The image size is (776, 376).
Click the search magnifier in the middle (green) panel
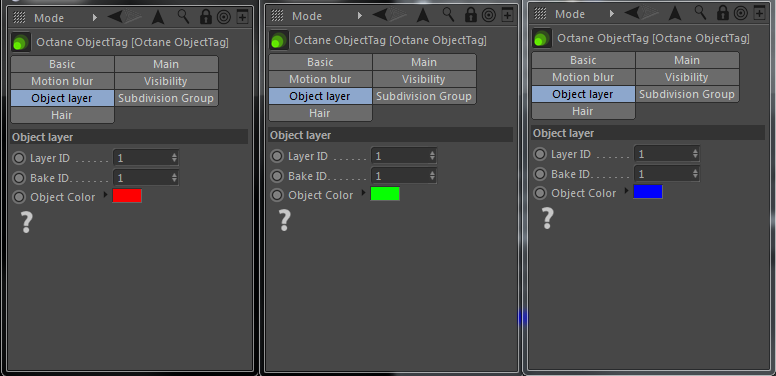pos(448,15)
